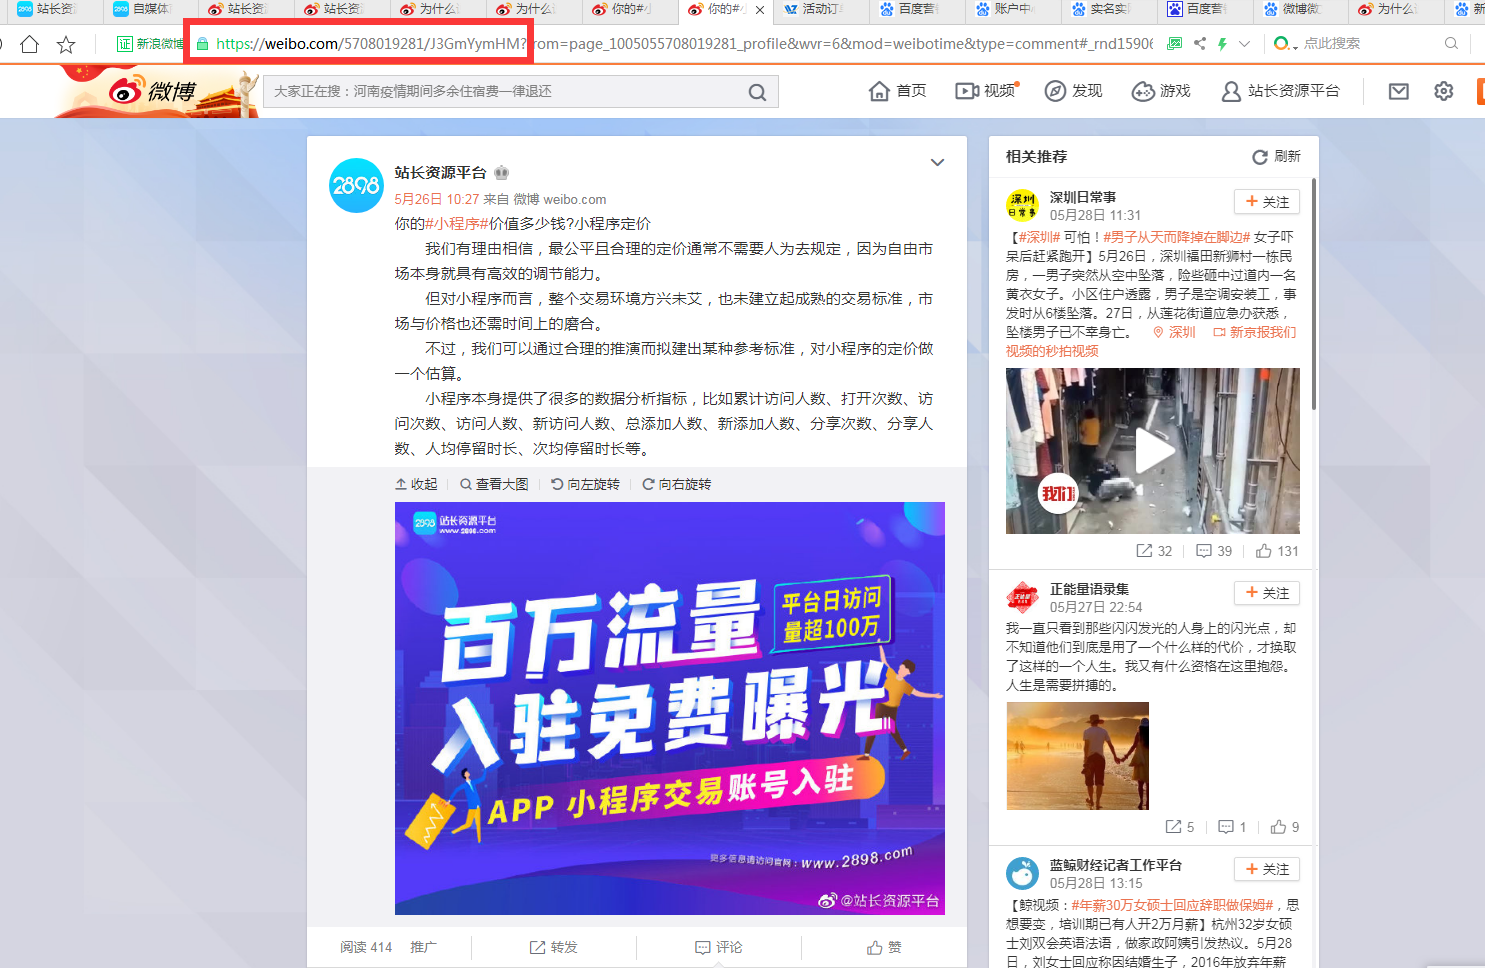
Task: Open 发现 in the navigation bar
Action: (x=1073, y=91)
